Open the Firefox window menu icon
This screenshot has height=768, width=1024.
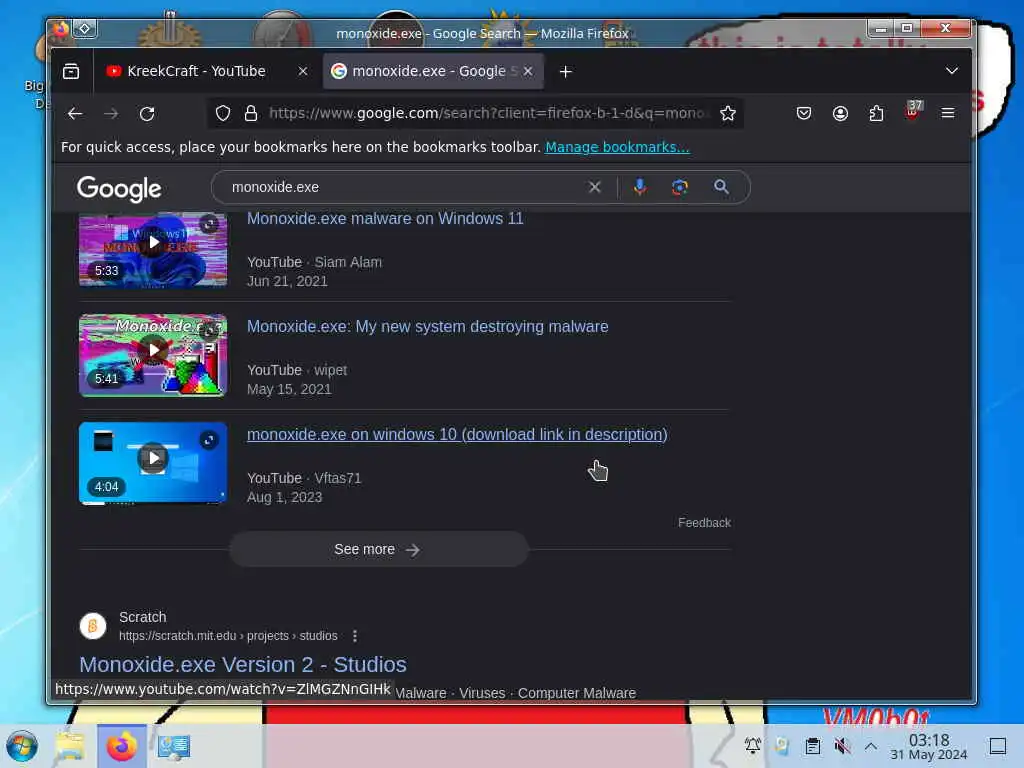click(60, 29)
